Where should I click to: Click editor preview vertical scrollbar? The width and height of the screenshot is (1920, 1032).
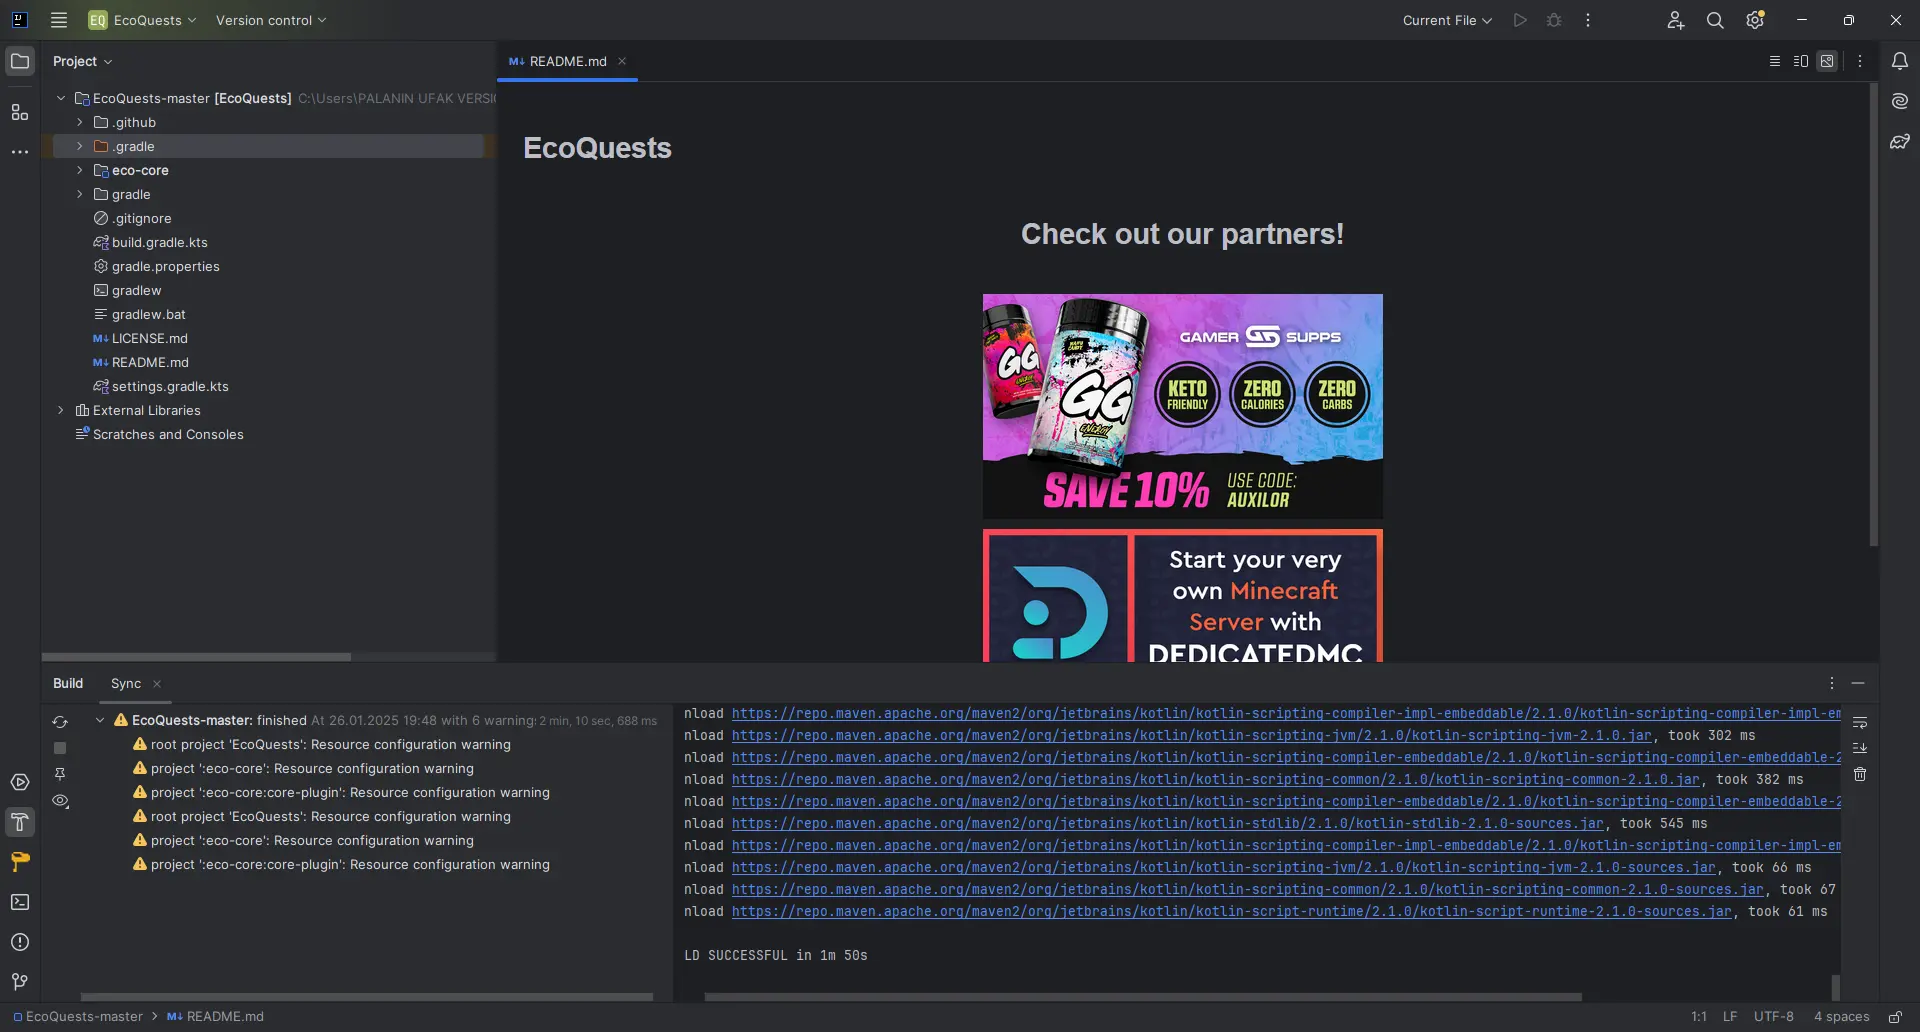1873,315
